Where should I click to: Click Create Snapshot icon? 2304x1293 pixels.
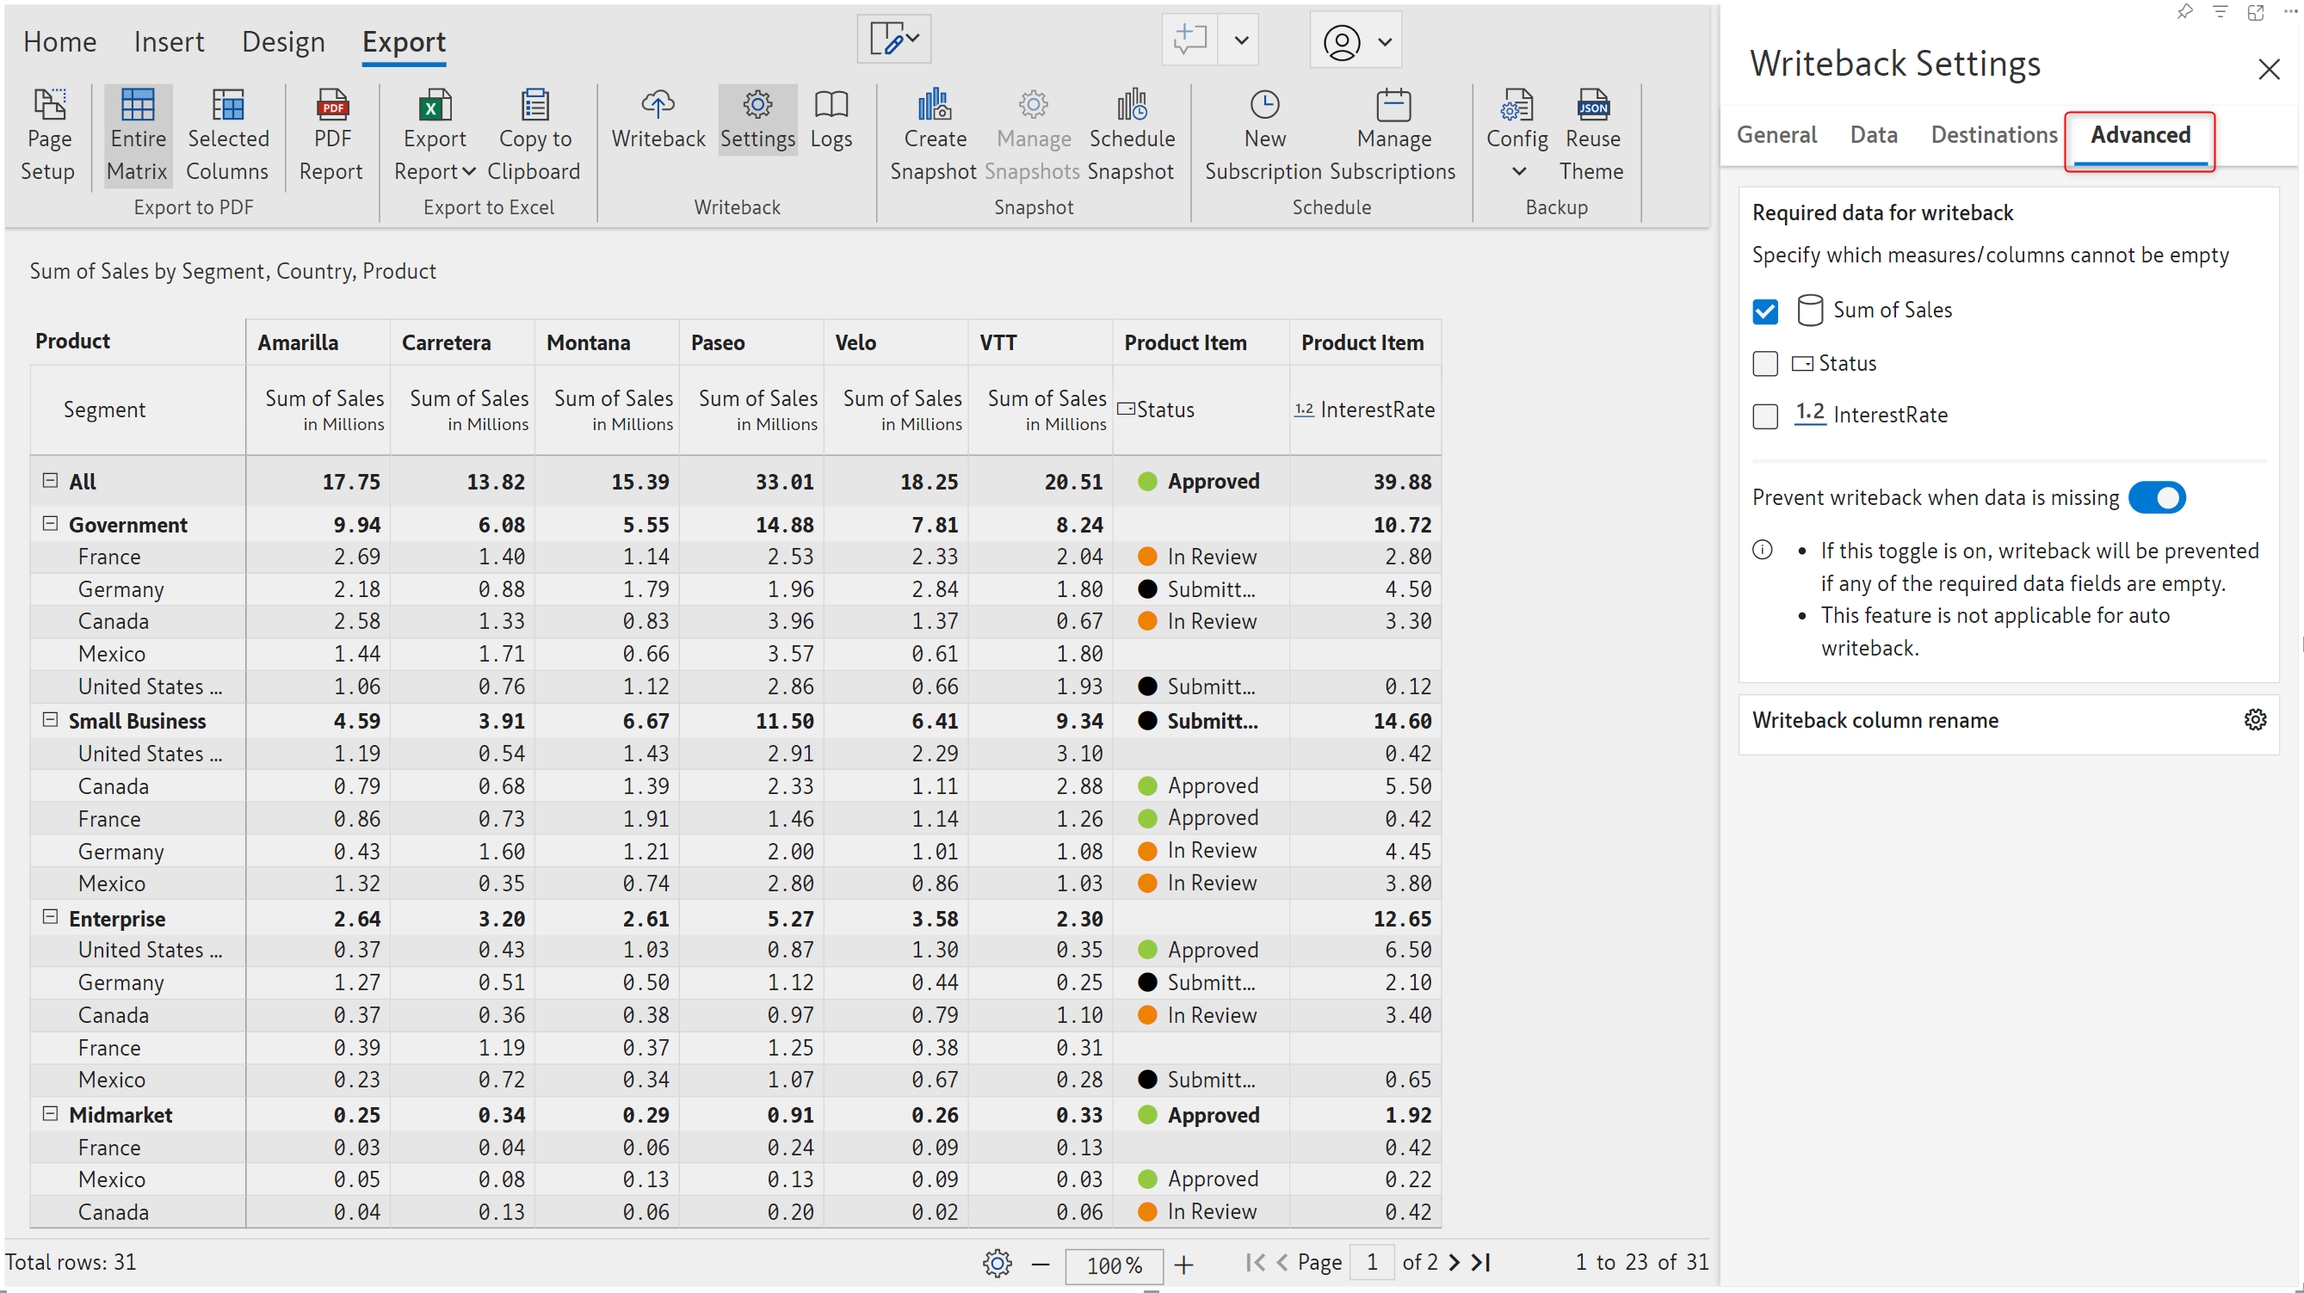(933, 105)
